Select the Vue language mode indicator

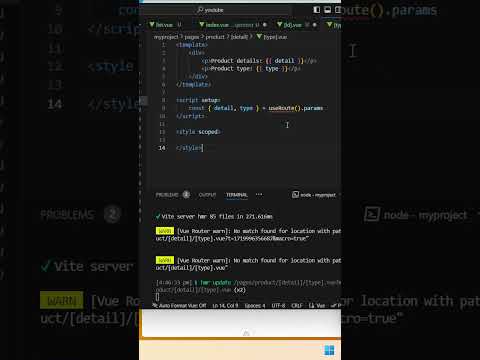click(x=317, y=306)
